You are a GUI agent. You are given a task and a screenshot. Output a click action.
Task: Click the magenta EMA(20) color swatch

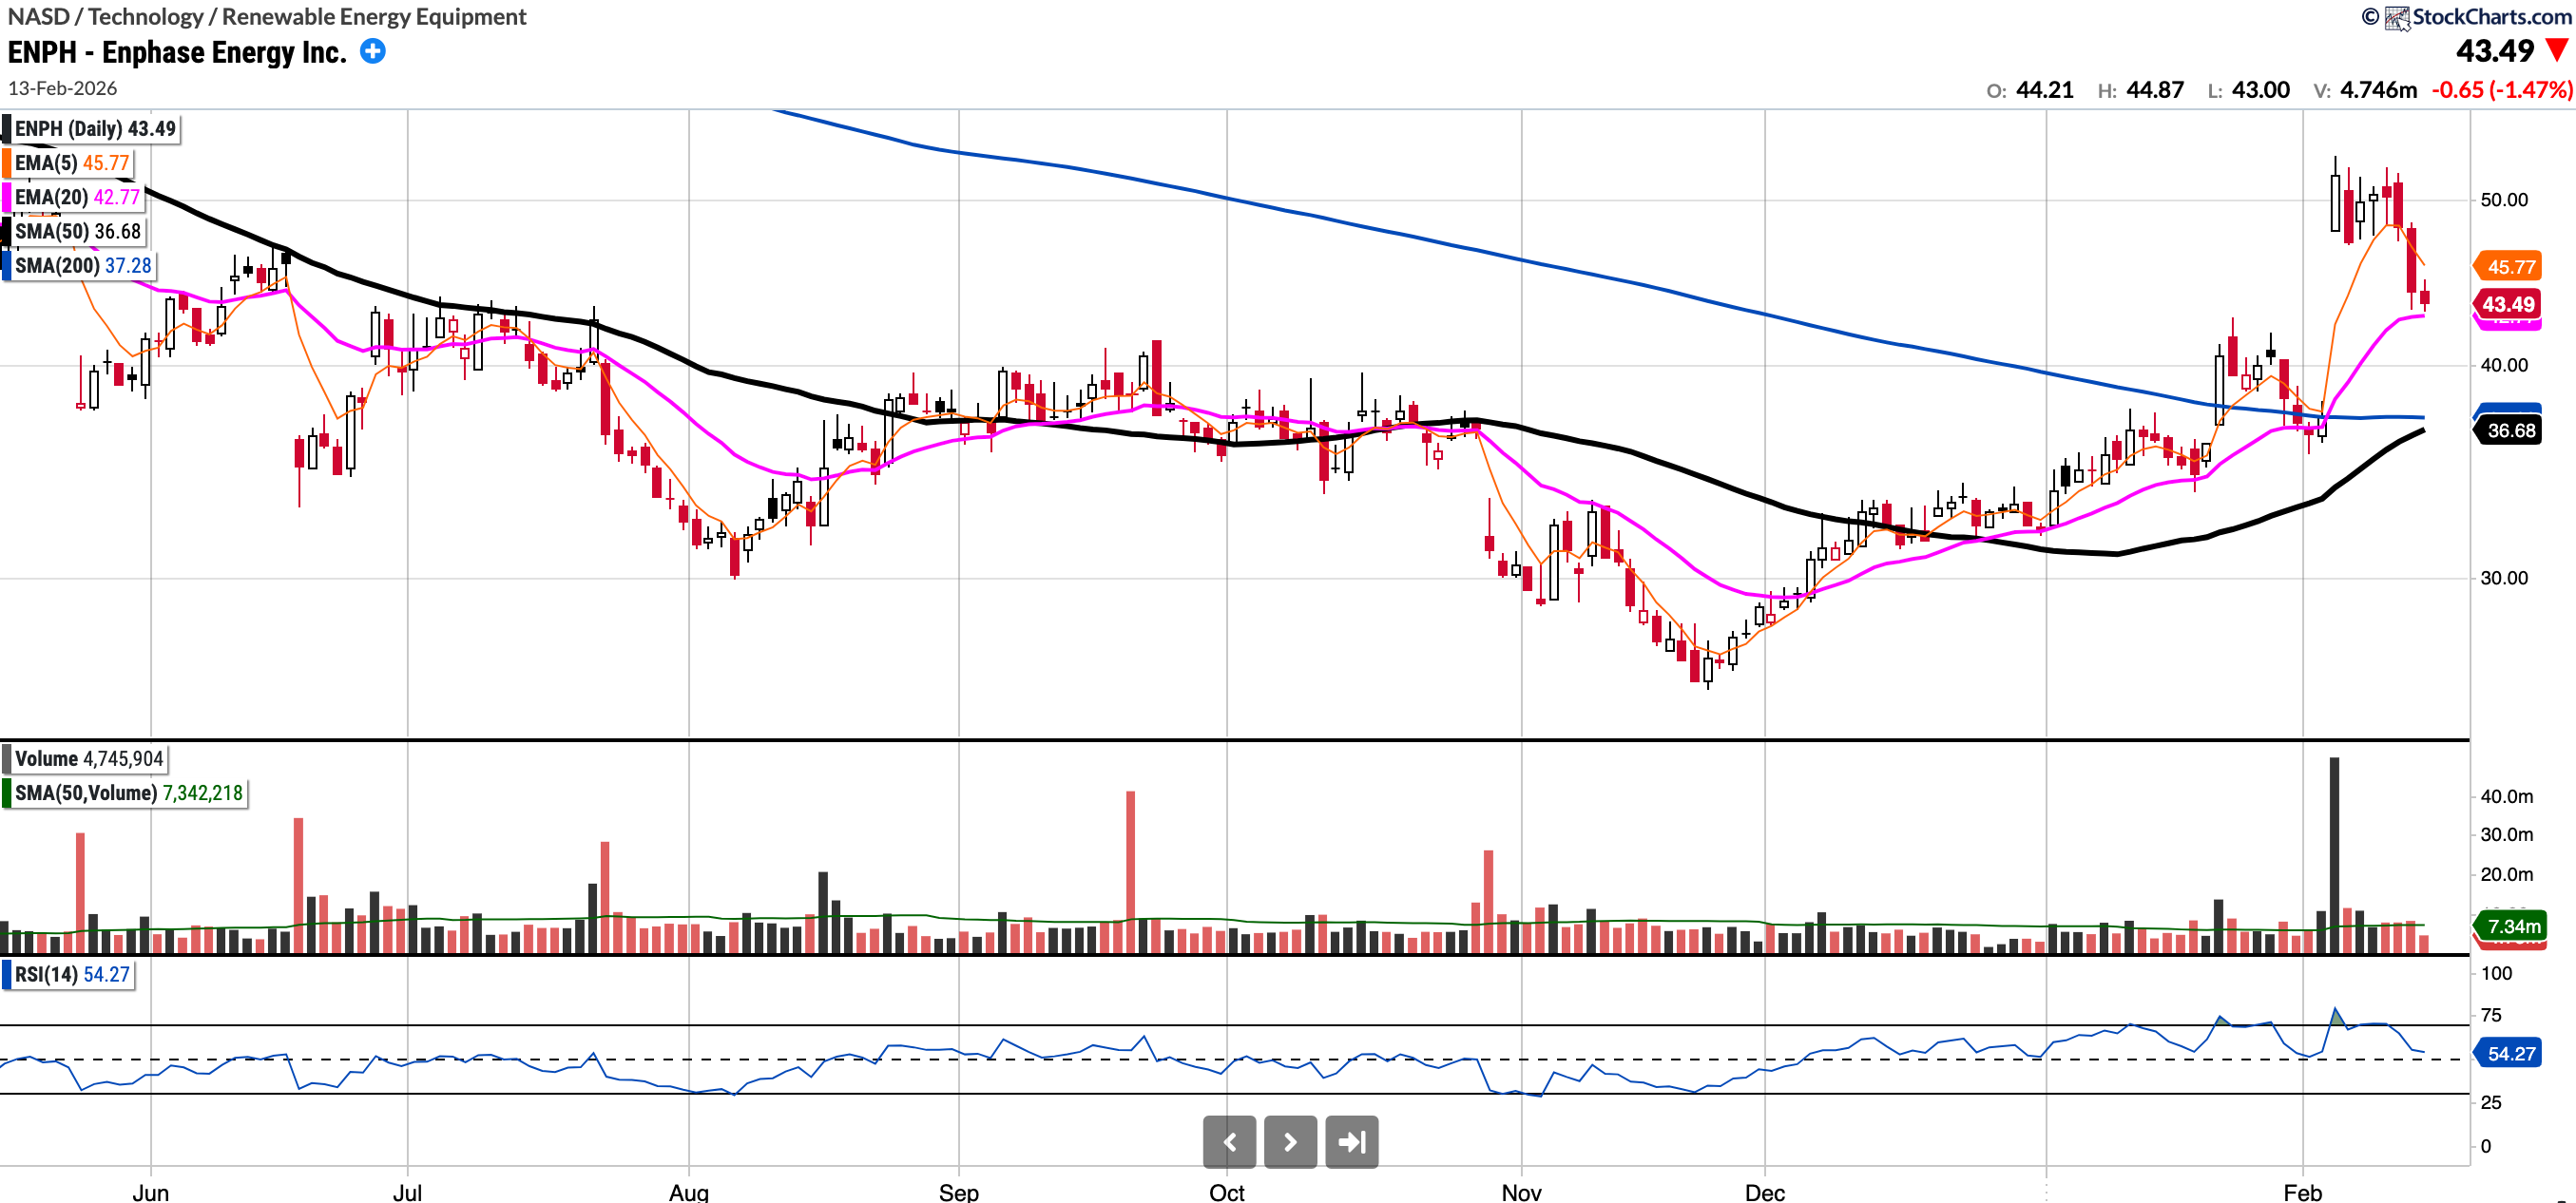(6, 197)
